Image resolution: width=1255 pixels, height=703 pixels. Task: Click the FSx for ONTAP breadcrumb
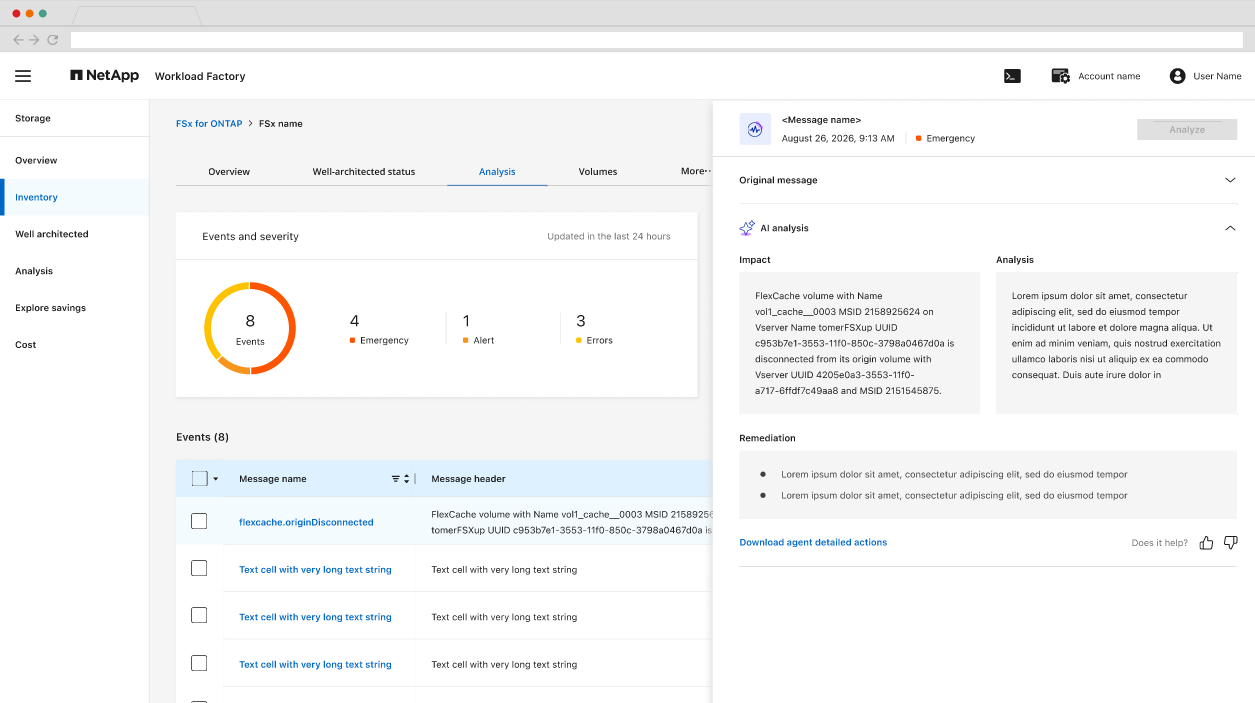[x=209, y=124]
